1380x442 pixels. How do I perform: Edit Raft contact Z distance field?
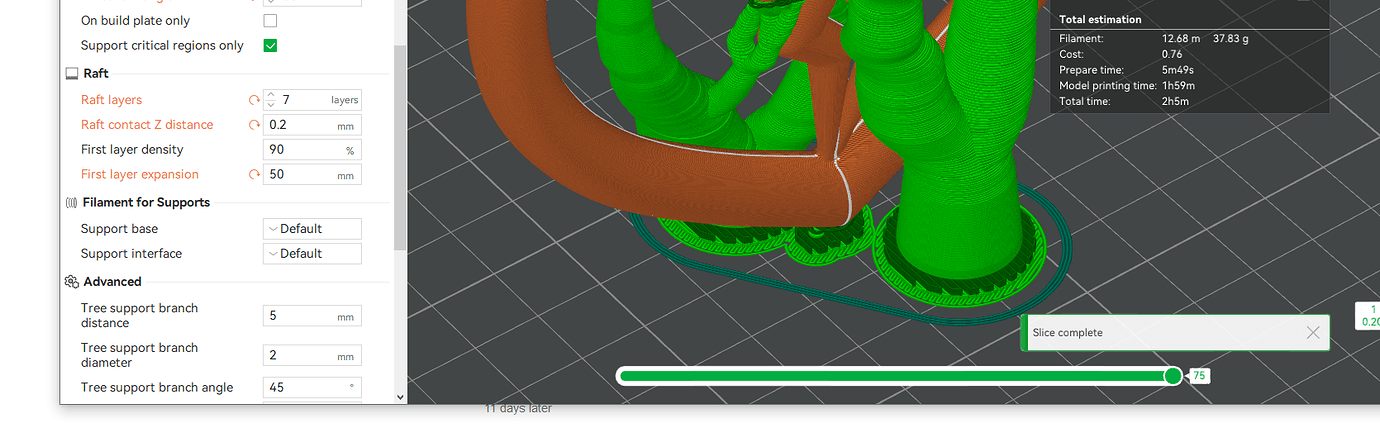tap(312, 125)
